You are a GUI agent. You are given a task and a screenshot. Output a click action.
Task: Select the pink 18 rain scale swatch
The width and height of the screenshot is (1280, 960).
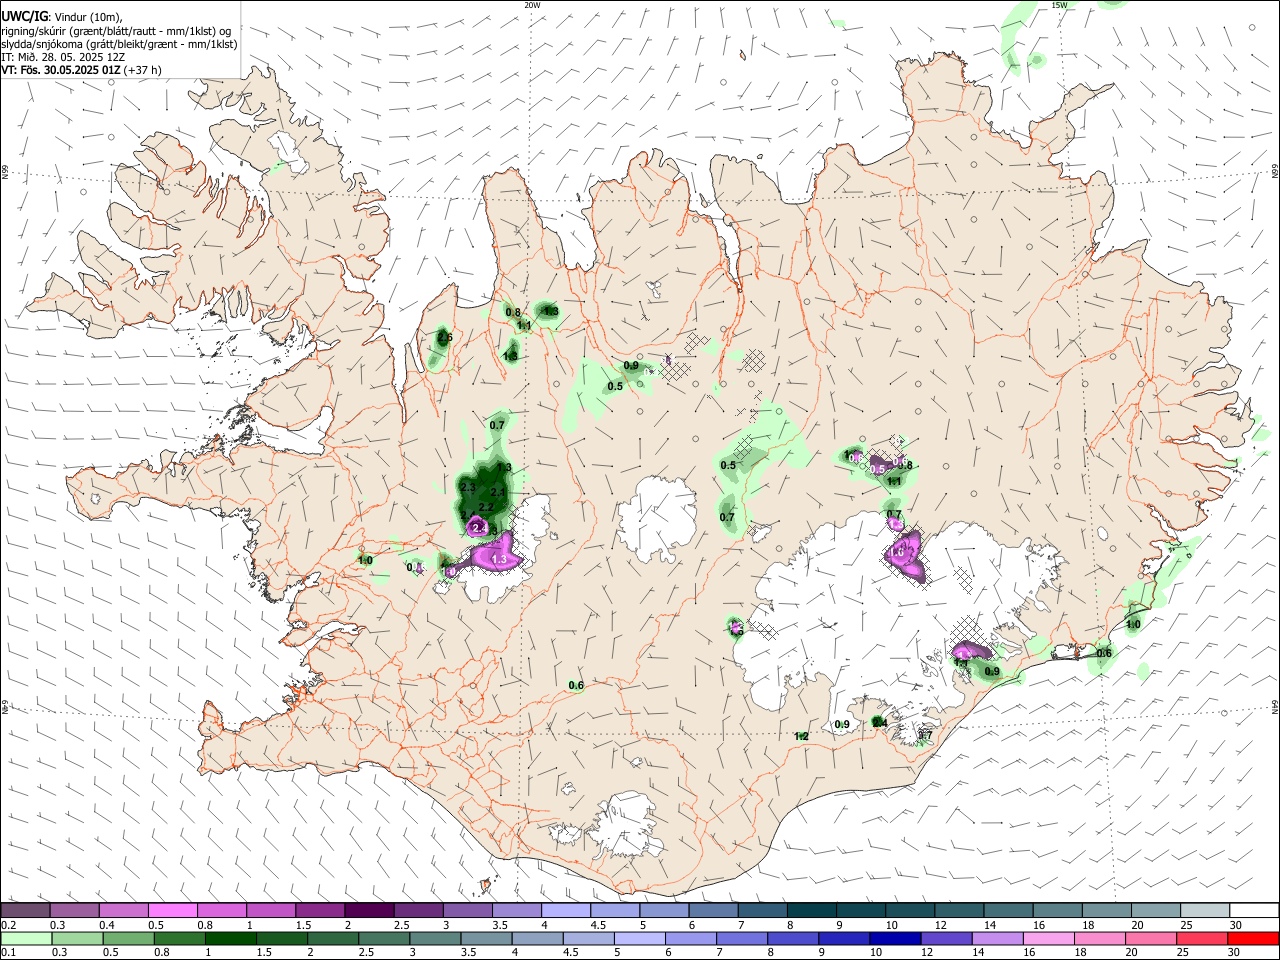[1100, 938]
